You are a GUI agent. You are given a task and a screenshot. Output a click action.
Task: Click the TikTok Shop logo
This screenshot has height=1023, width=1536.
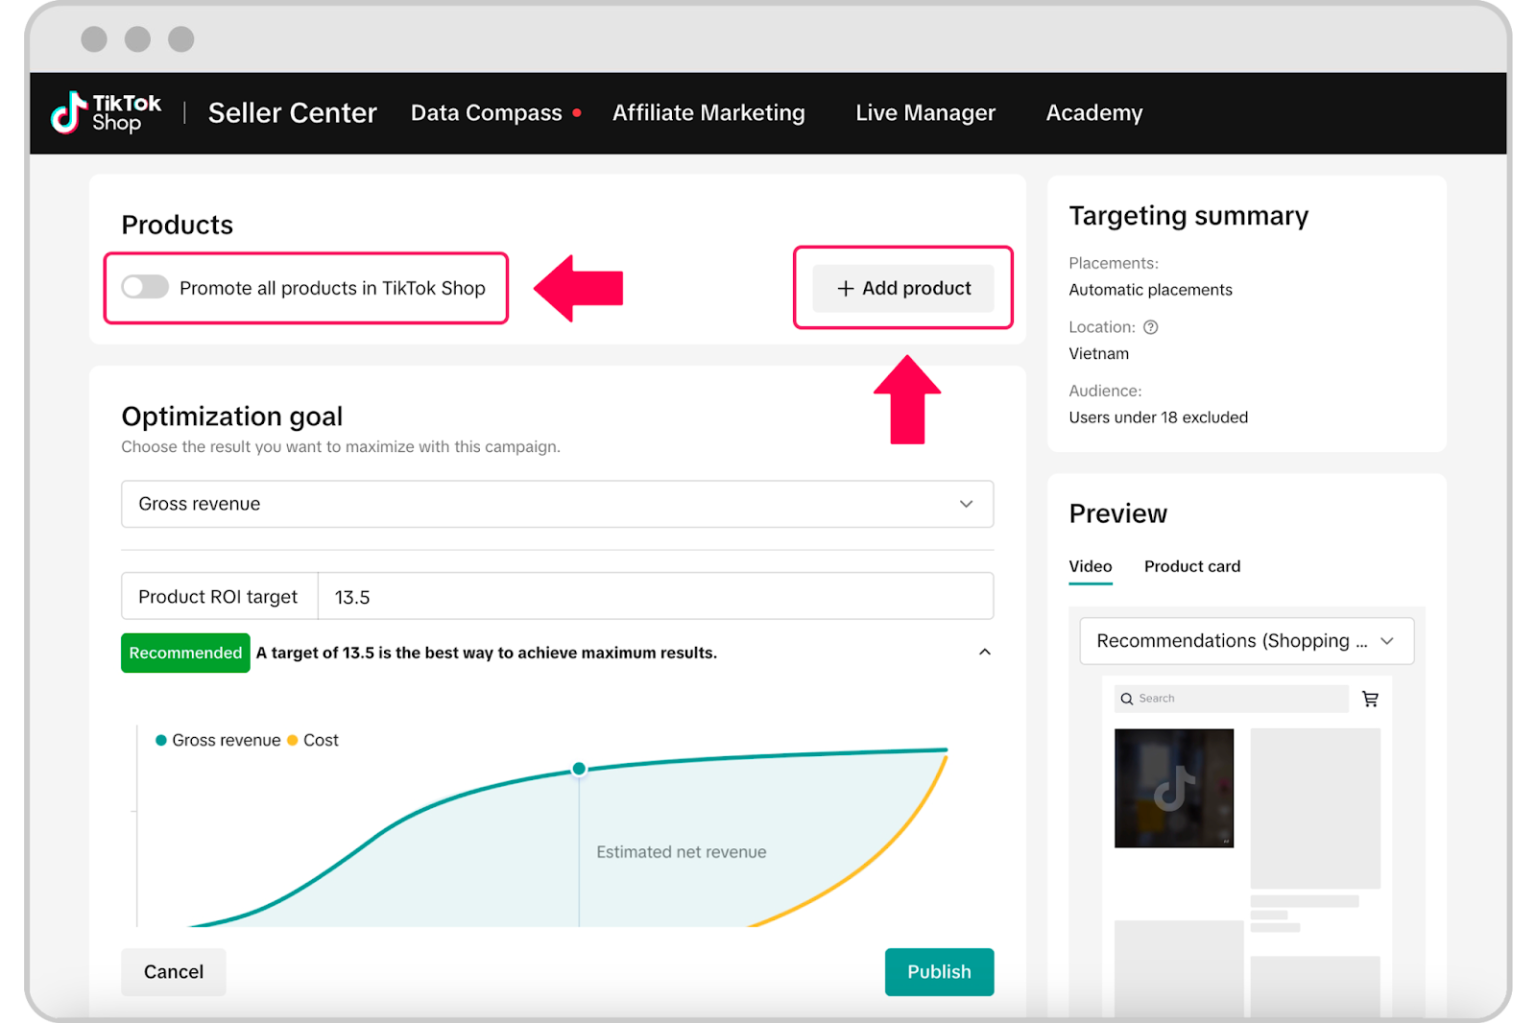105,113
